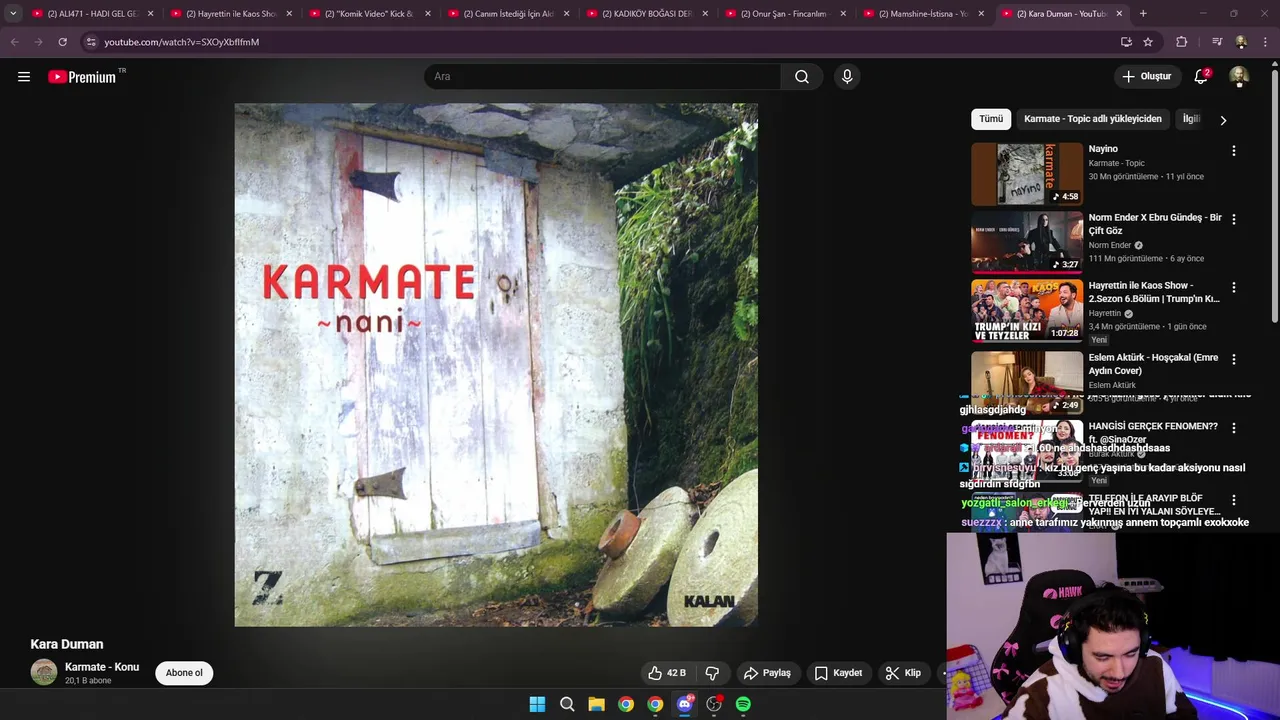
Task: Open the Karmate - Konu channel link
Action: coord(102,667)
